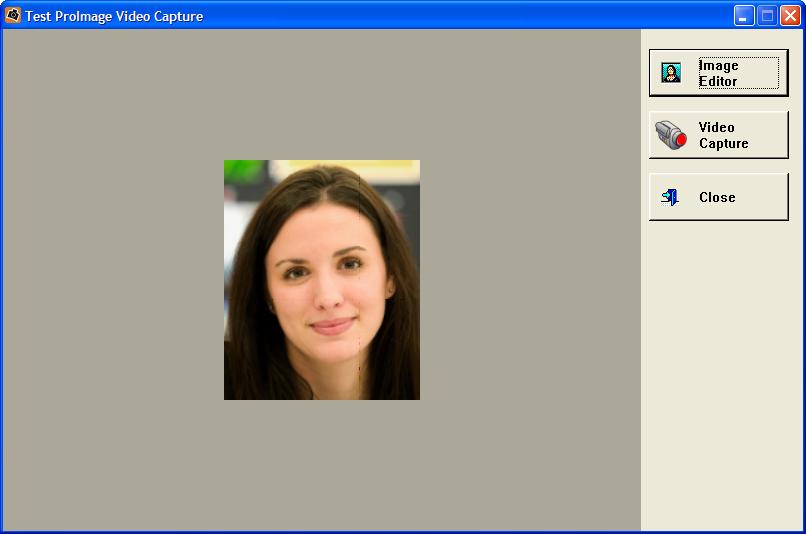
Task: Click the red lens dot on camcorder icon
Action: 682,139
